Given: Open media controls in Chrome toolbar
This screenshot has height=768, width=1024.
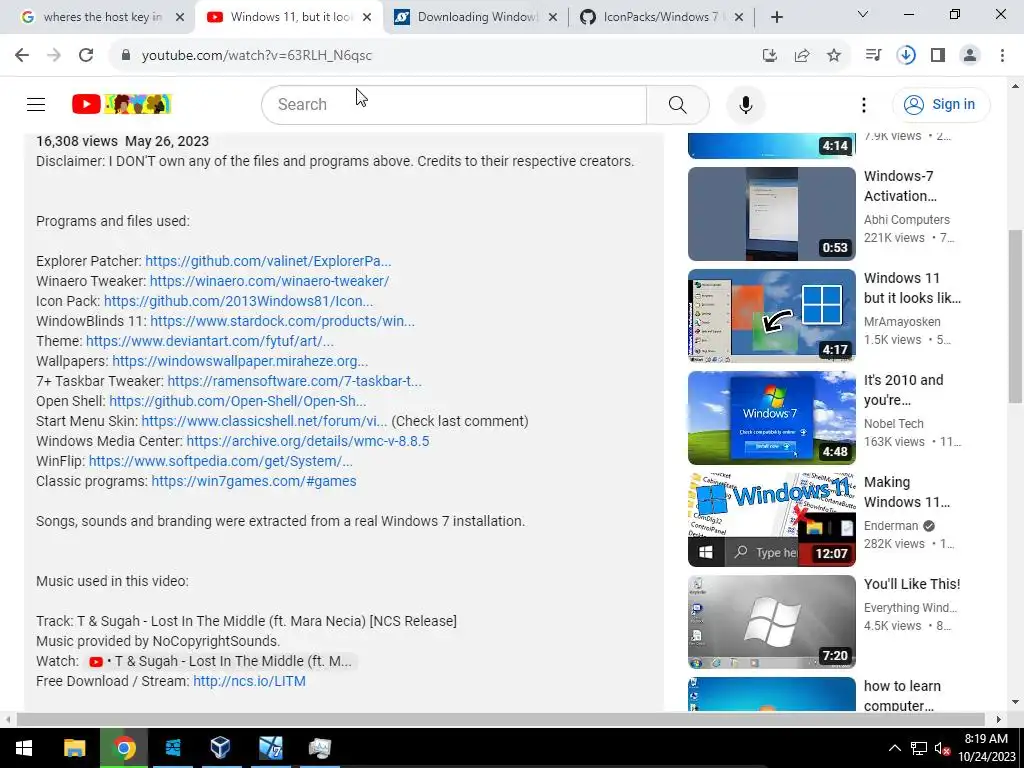Looking at the screenshot, I should [x=873, y=56].
